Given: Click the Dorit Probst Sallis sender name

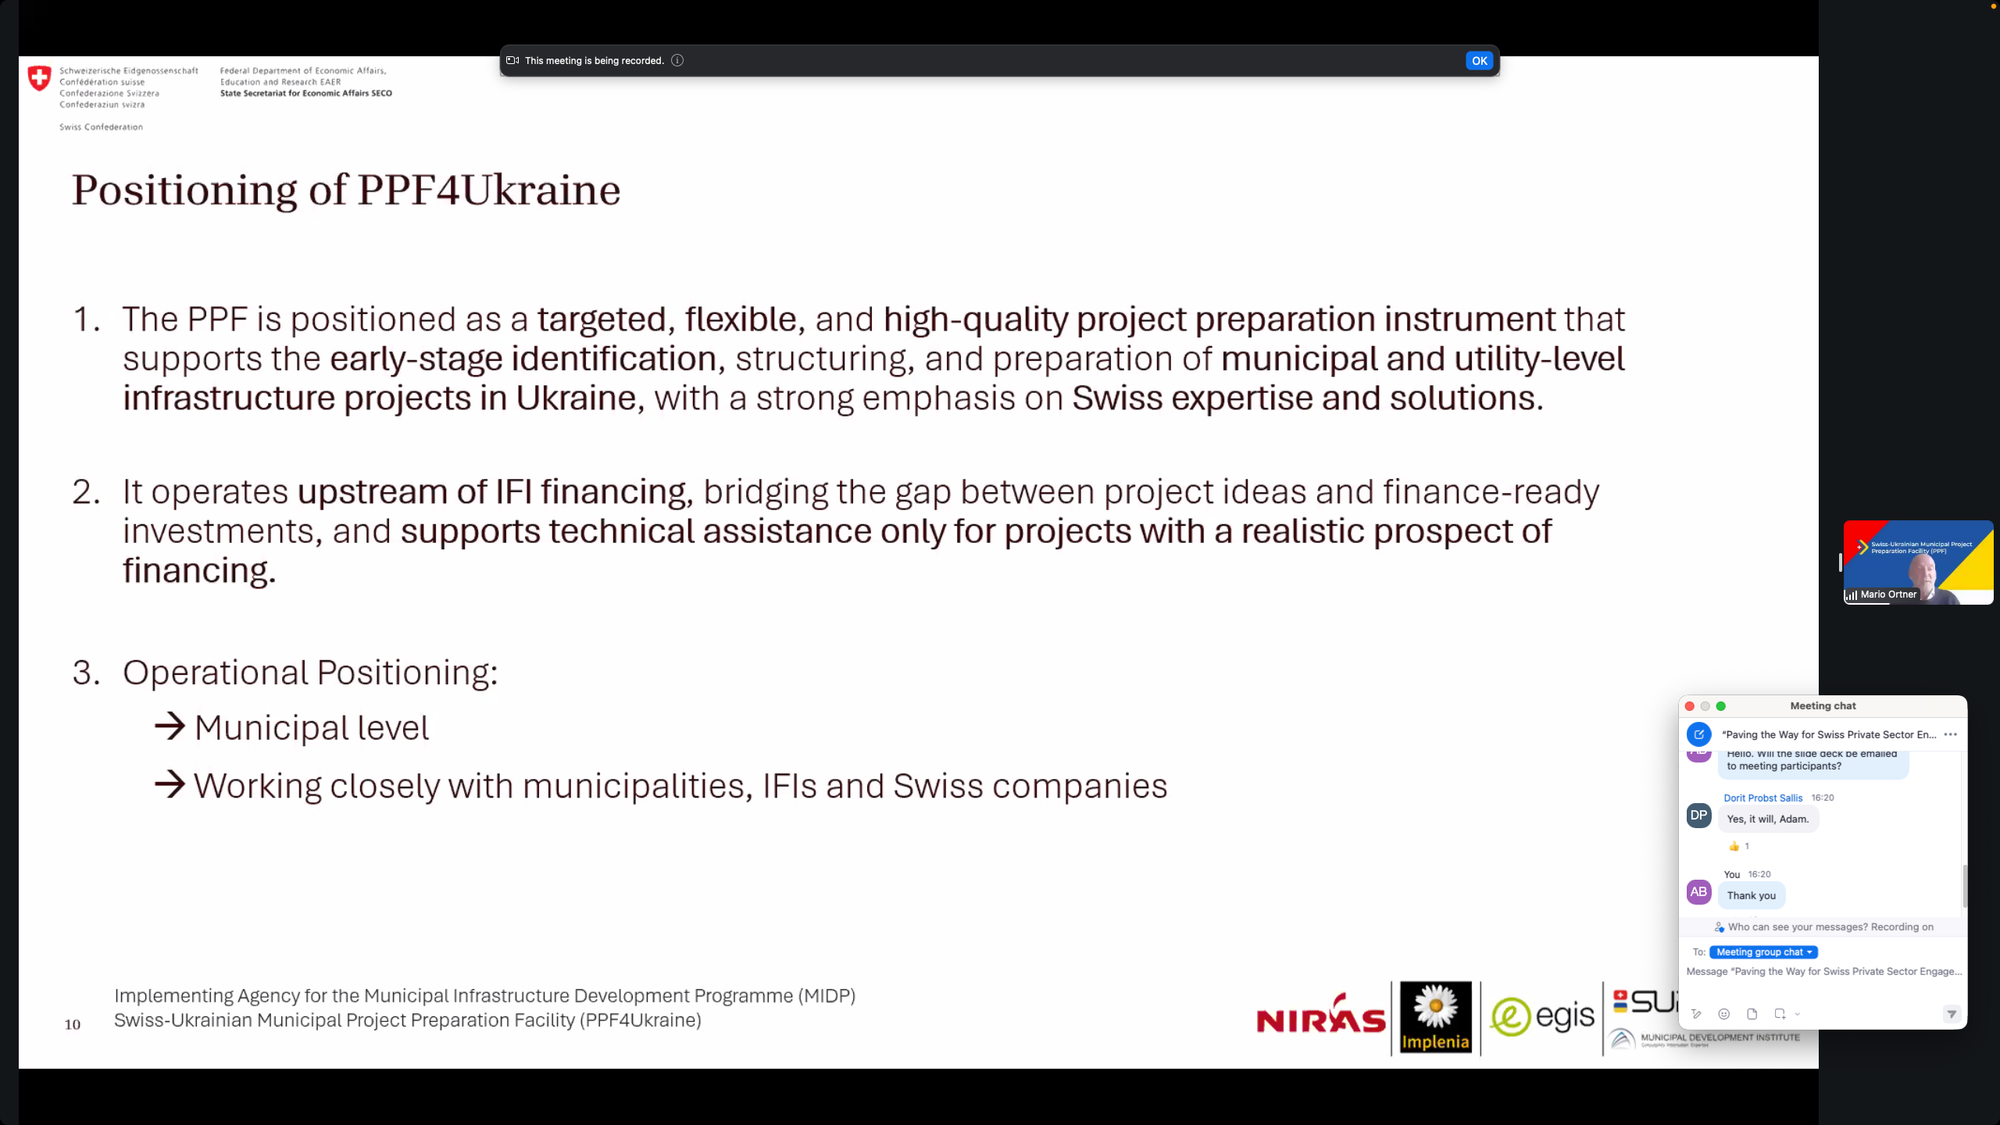Looking at the screenshot, I should [1762, 798].
